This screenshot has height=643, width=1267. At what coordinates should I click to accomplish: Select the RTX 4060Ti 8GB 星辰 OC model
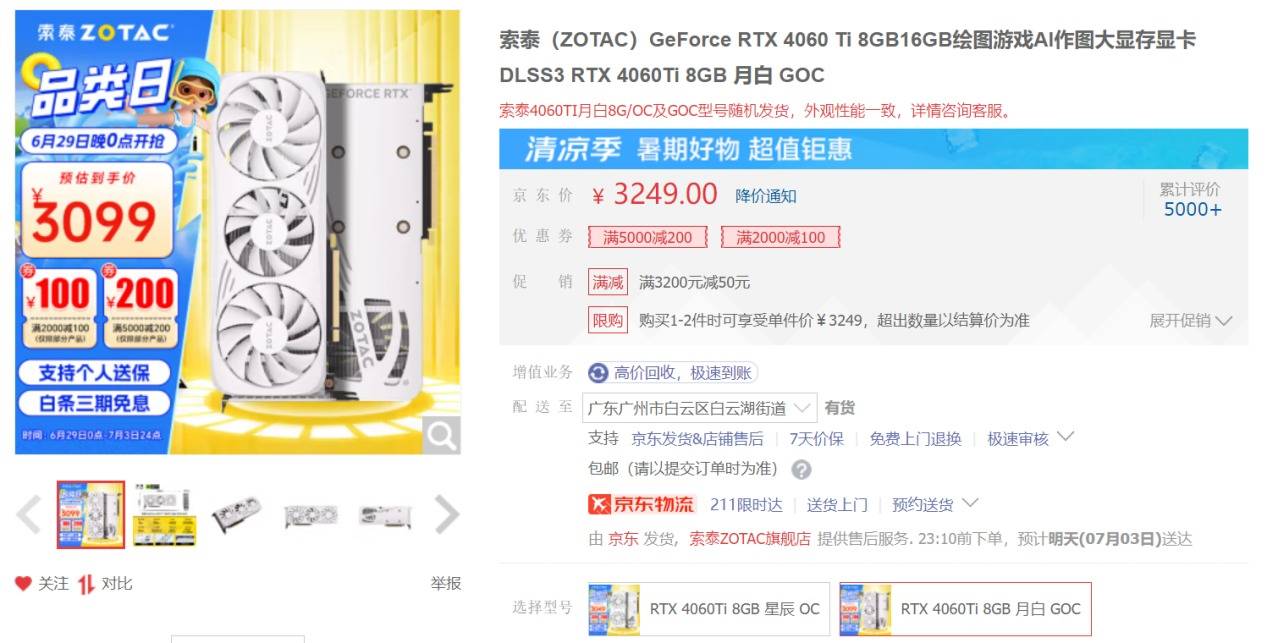tap(709, 608)
